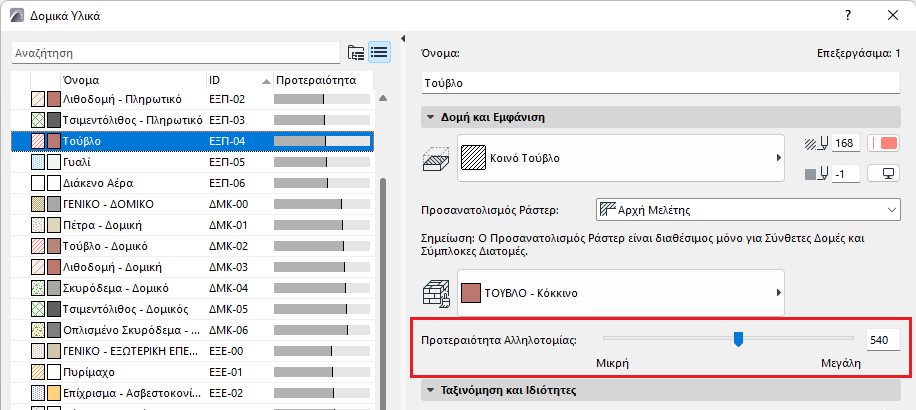Viewport: 916px width, 410px height.
Task: Open the foreground pen color swatch
Action: pyautogui.click(x=885, y=144)
